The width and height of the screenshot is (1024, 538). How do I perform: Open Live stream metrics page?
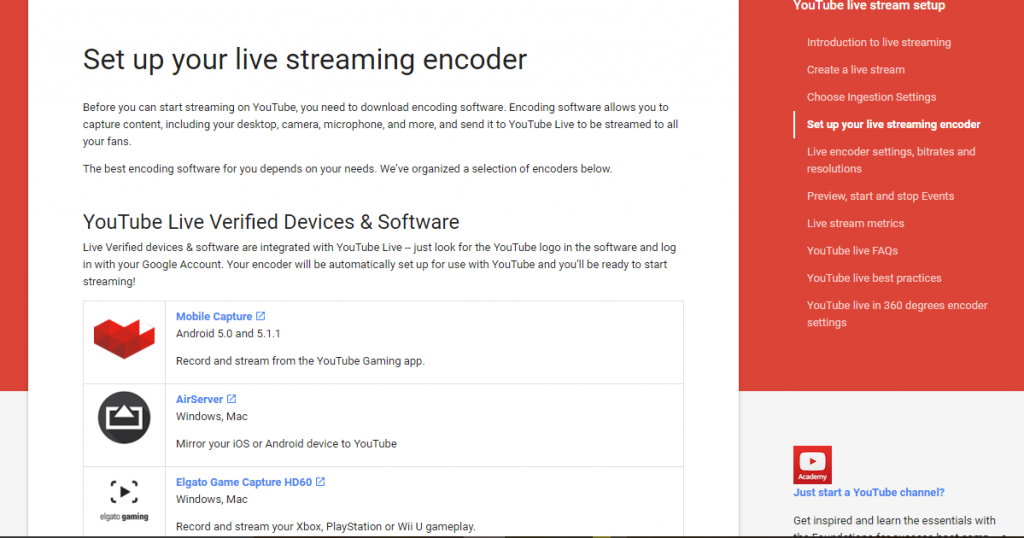point(856,223)
